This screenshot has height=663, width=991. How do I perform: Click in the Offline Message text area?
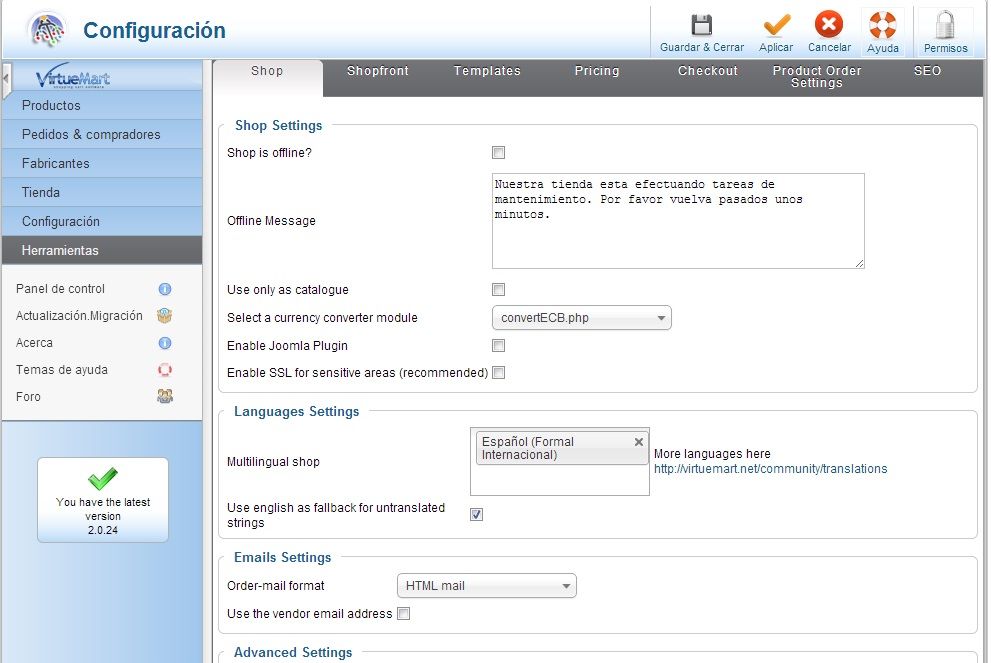(x=678, y=221)
